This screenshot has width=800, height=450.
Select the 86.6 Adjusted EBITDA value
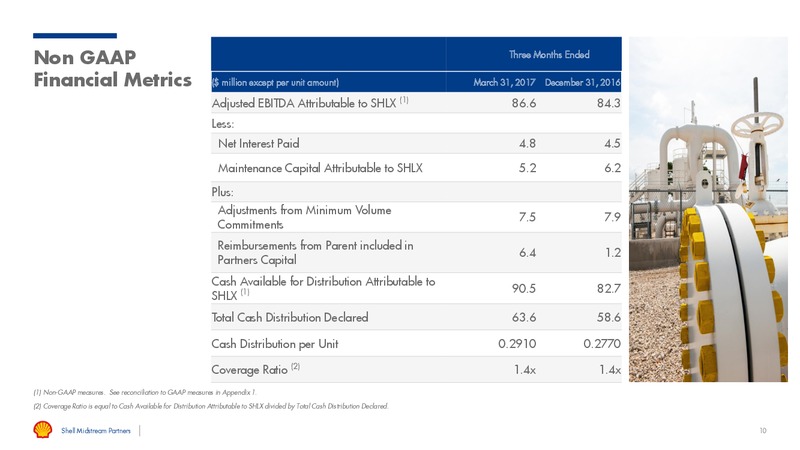point(524,103)
